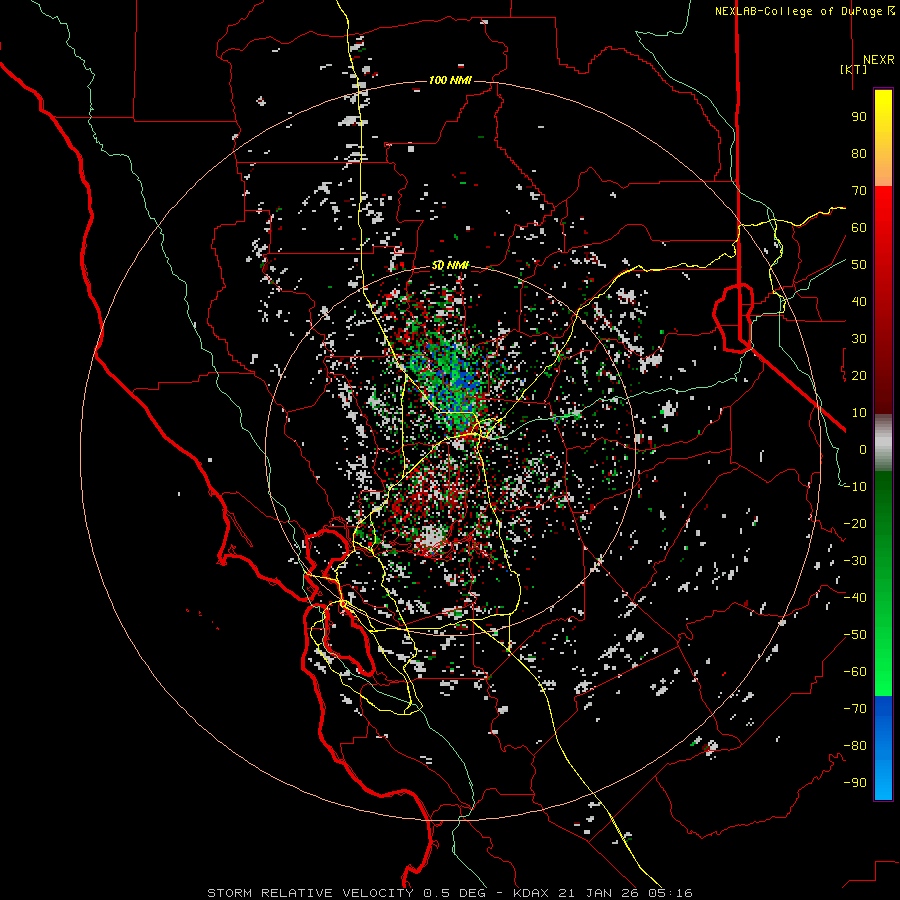Click the 70 value on the velocity scale
This screenshot has width=900, height=900.
tap(859, 191)
